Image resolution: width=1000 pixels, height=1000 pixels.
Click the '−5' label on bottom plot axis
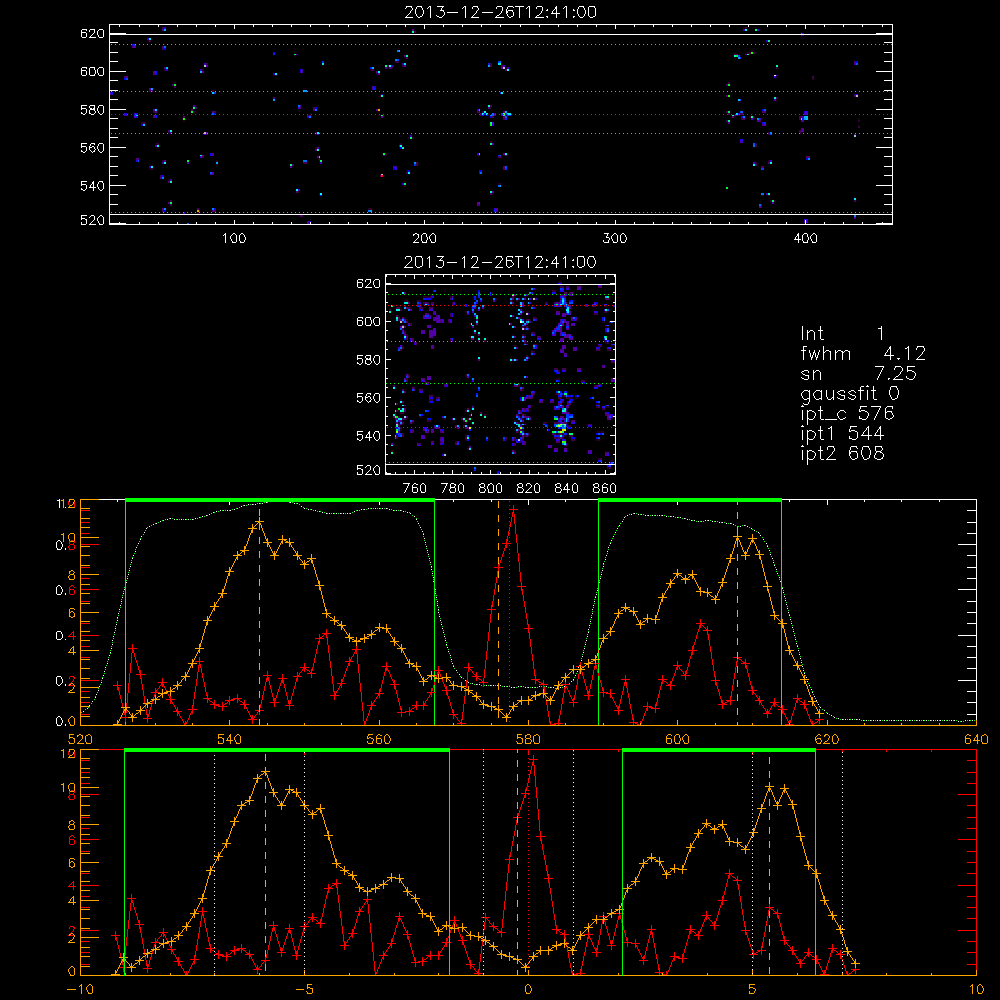(x=305, y=990)
